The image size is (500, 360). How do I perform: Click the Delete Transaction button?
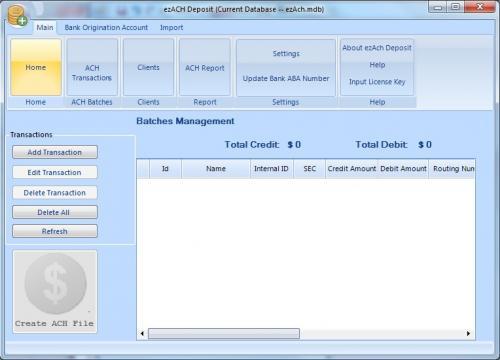pos(55,193)
